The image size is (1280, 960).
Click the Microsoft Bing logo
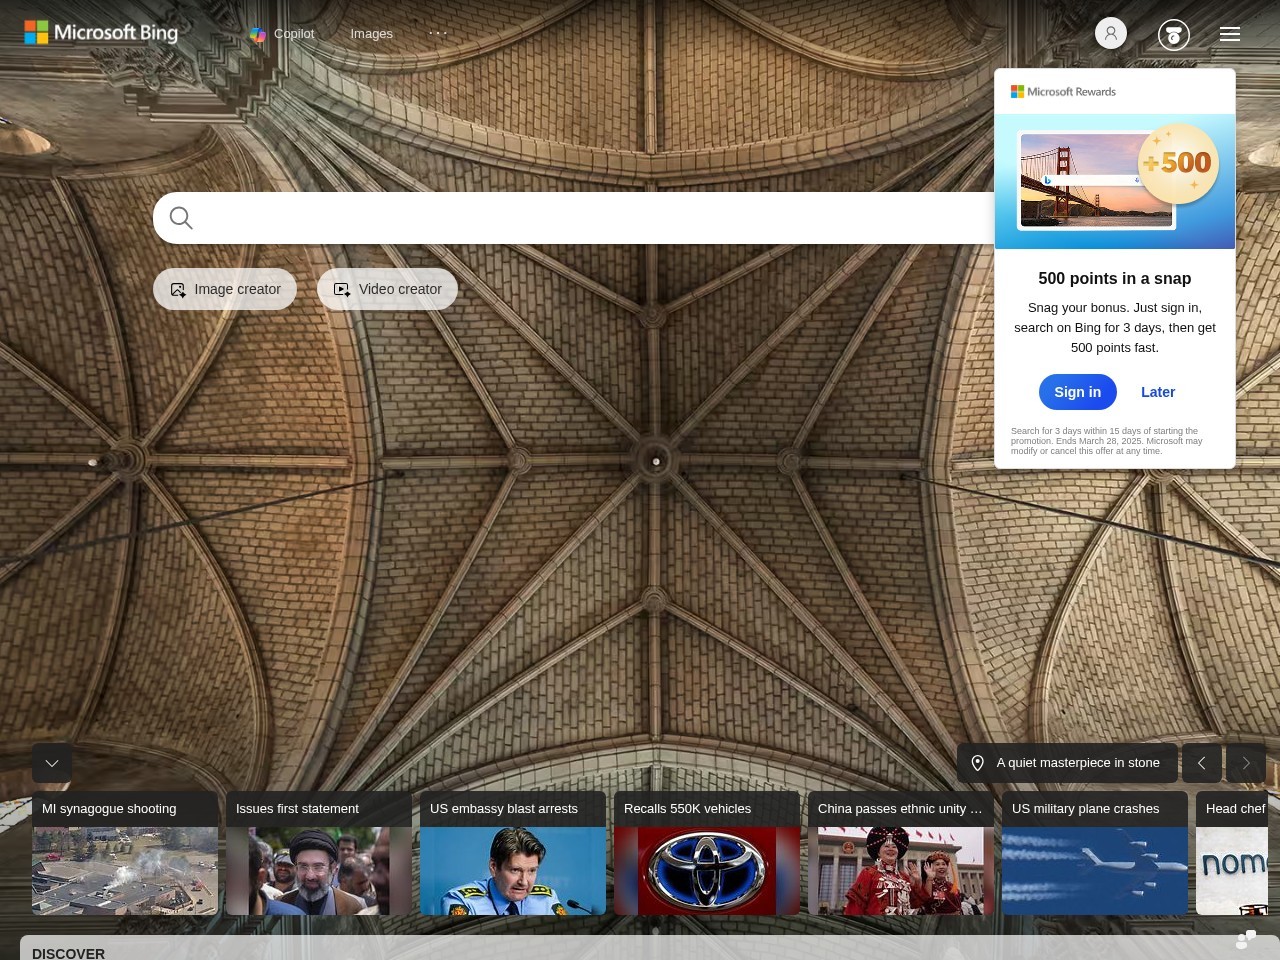pyautogui.click(x=101, y=33)
